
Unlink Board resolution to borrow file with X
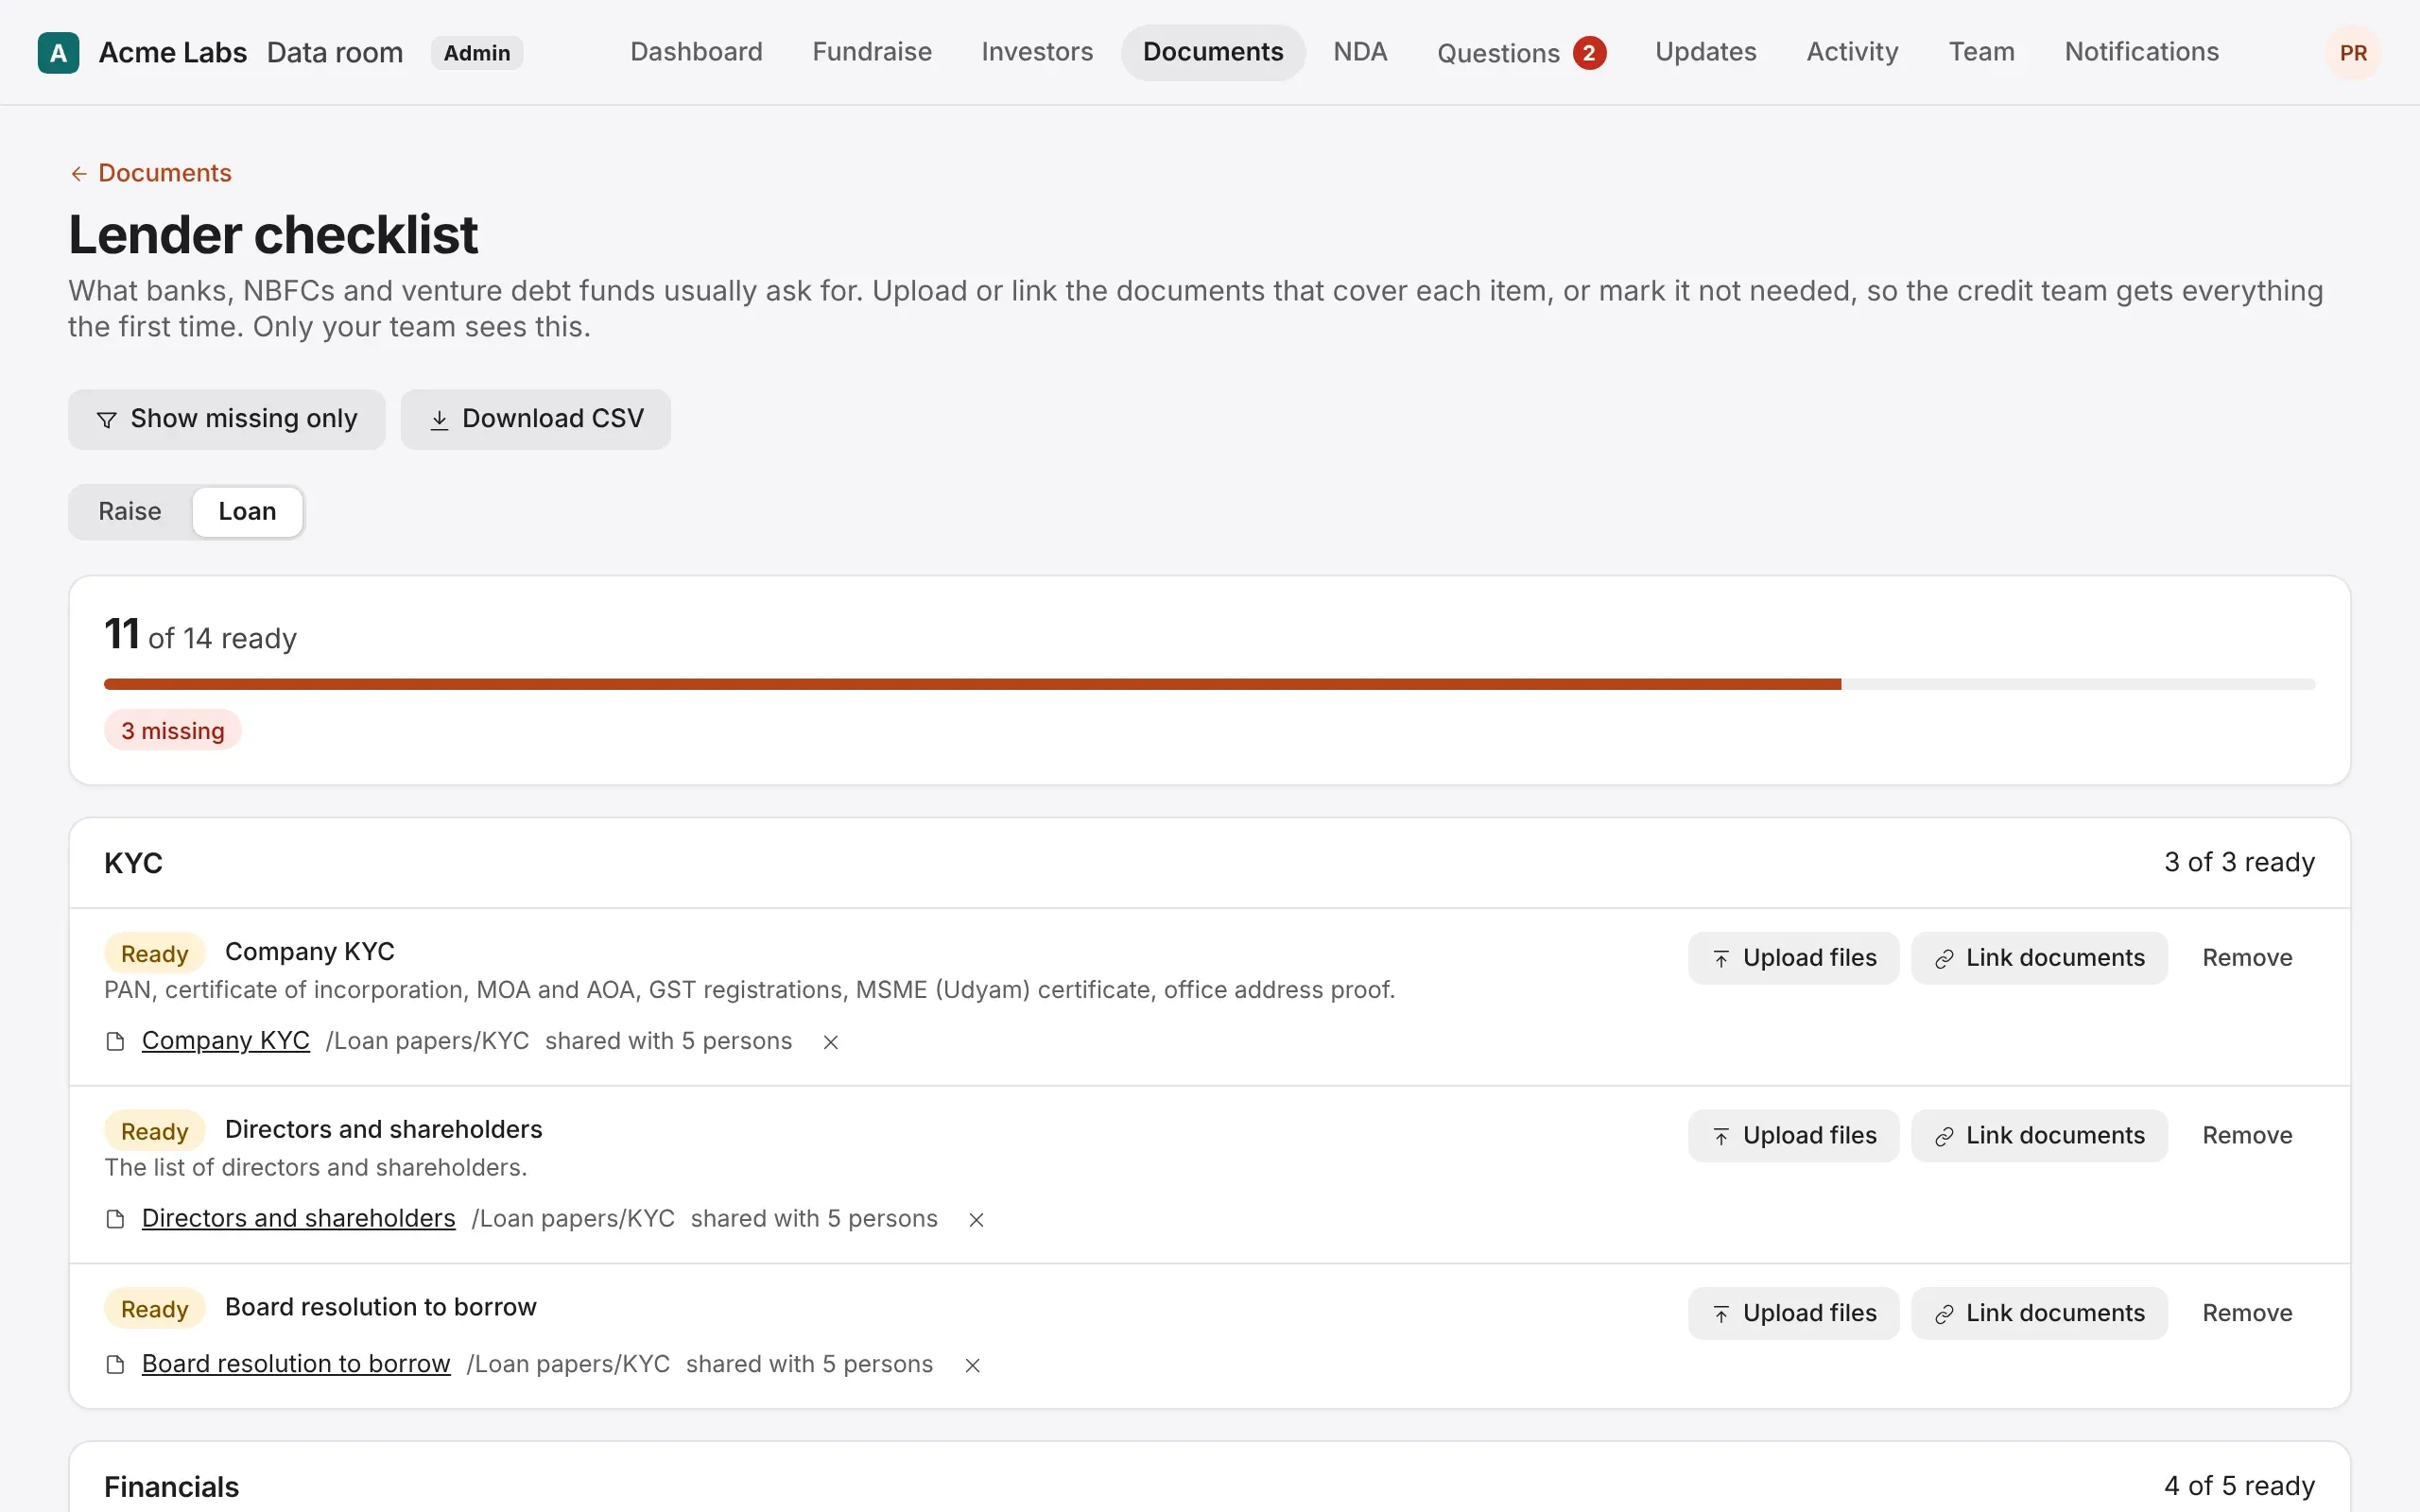pos(972,1365)
